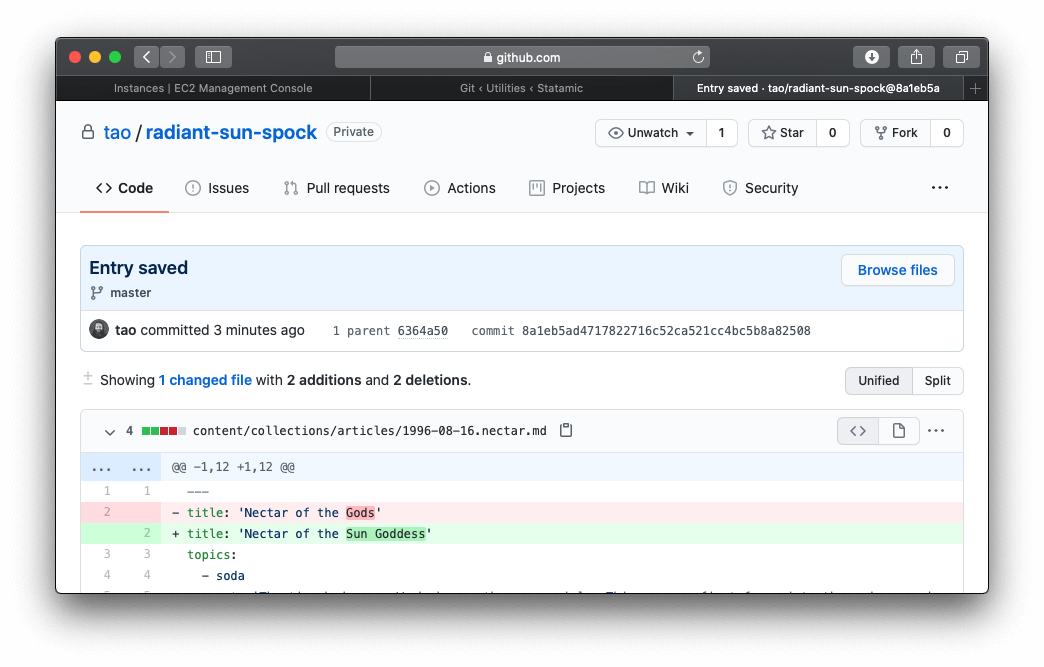Collapse the diff for the nectar file
This screenshot has height=667, width=1044.
click(110, 431)
